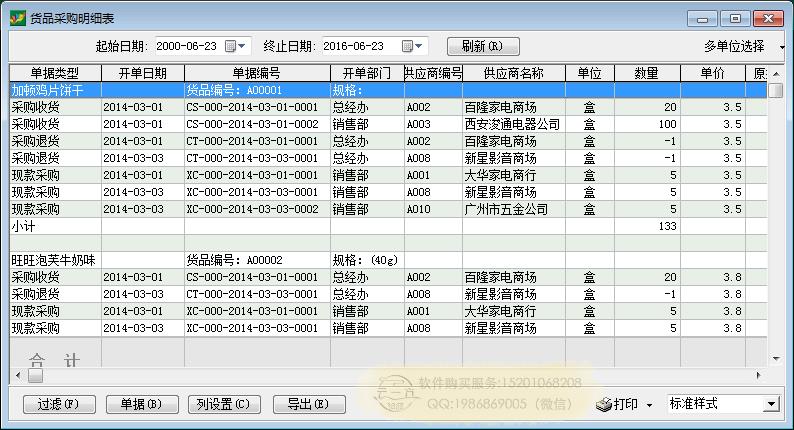The image size is (794, 430).
Task: Open 单据(B) document button
Action: pos(140,404)
